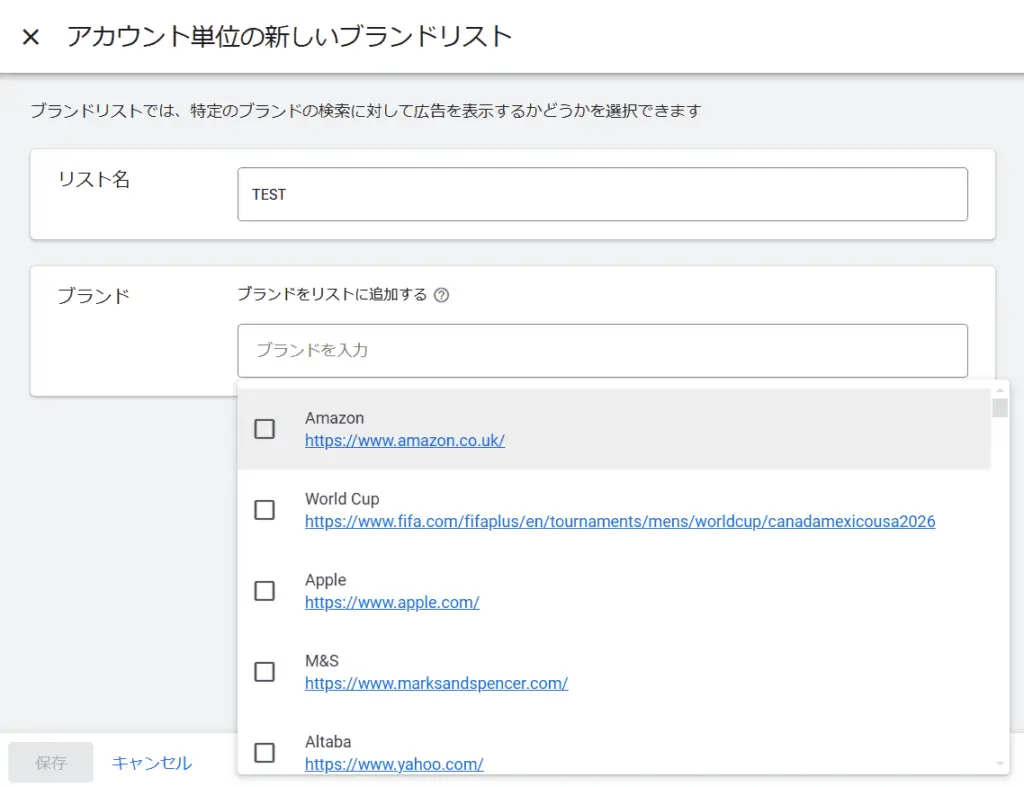Select the Apple brand checkbox
1024x787 pixels.
[264, 591]
